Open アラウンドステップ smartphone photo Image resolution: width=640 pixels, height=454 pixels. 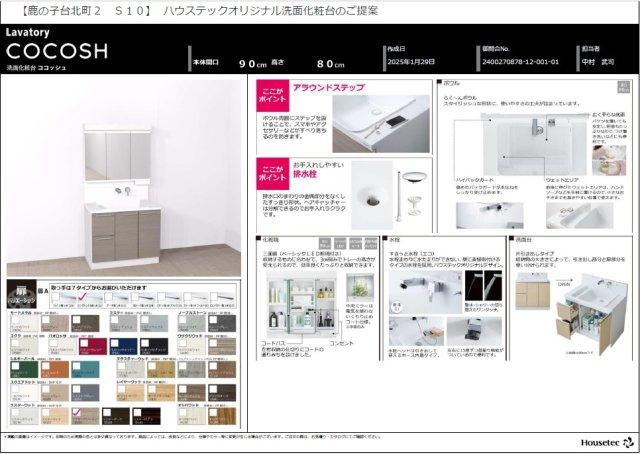tap(381, 124)
